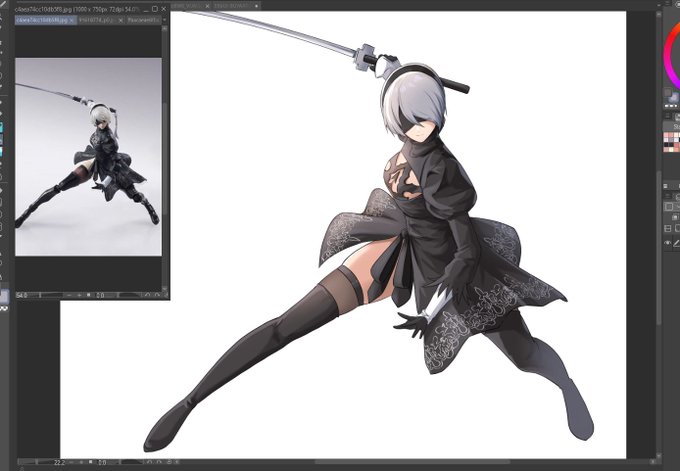Select the gray main color square below wheel

click(x=668, y=92)
